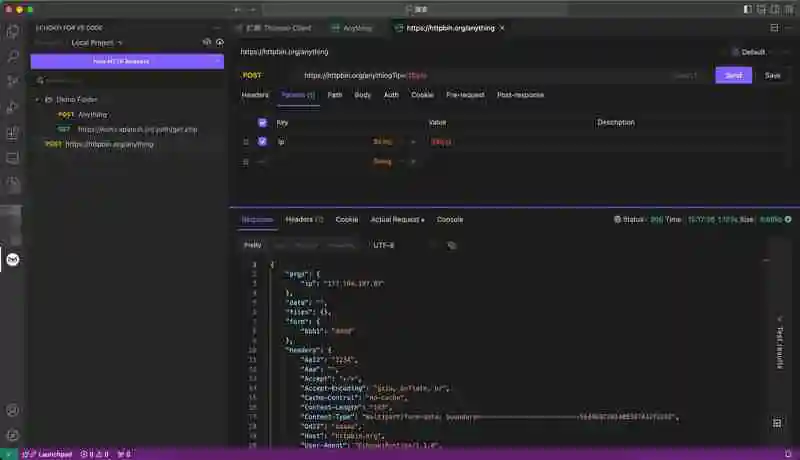The image size is (800, 460).
Task: Open POST https://httpbin.org/anything tree request
Action: pyautogui.click(x=99, y=144)
